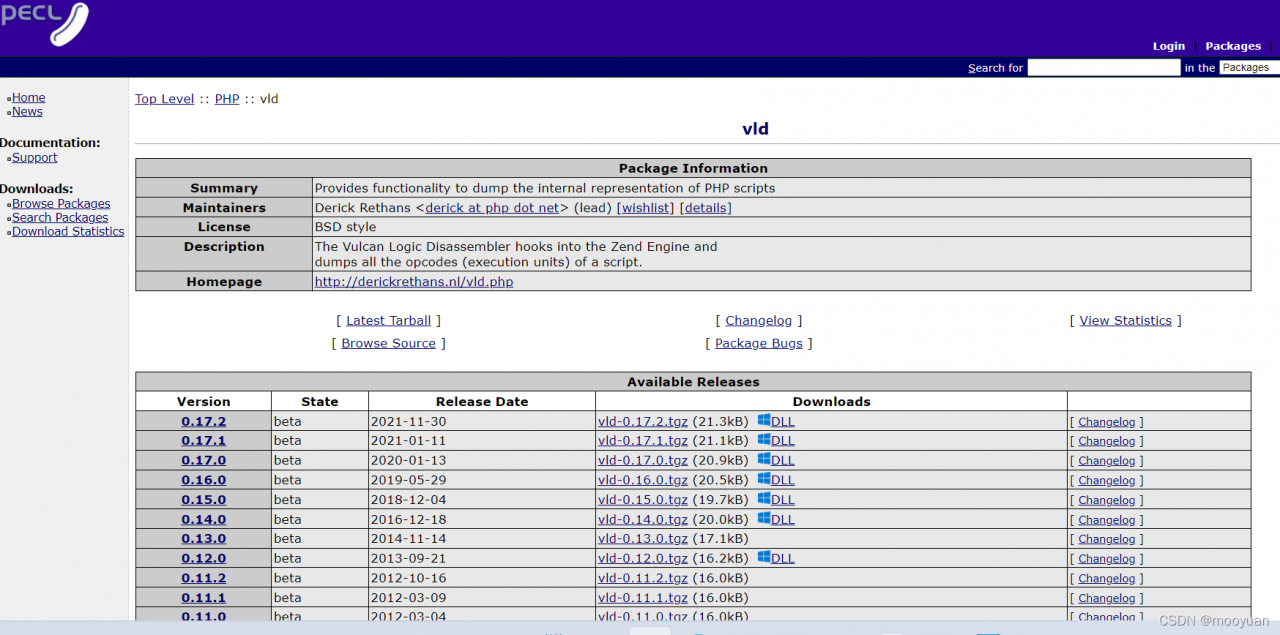
Task: Open Browse Packages in the sidebar
Action: [61, 203]
